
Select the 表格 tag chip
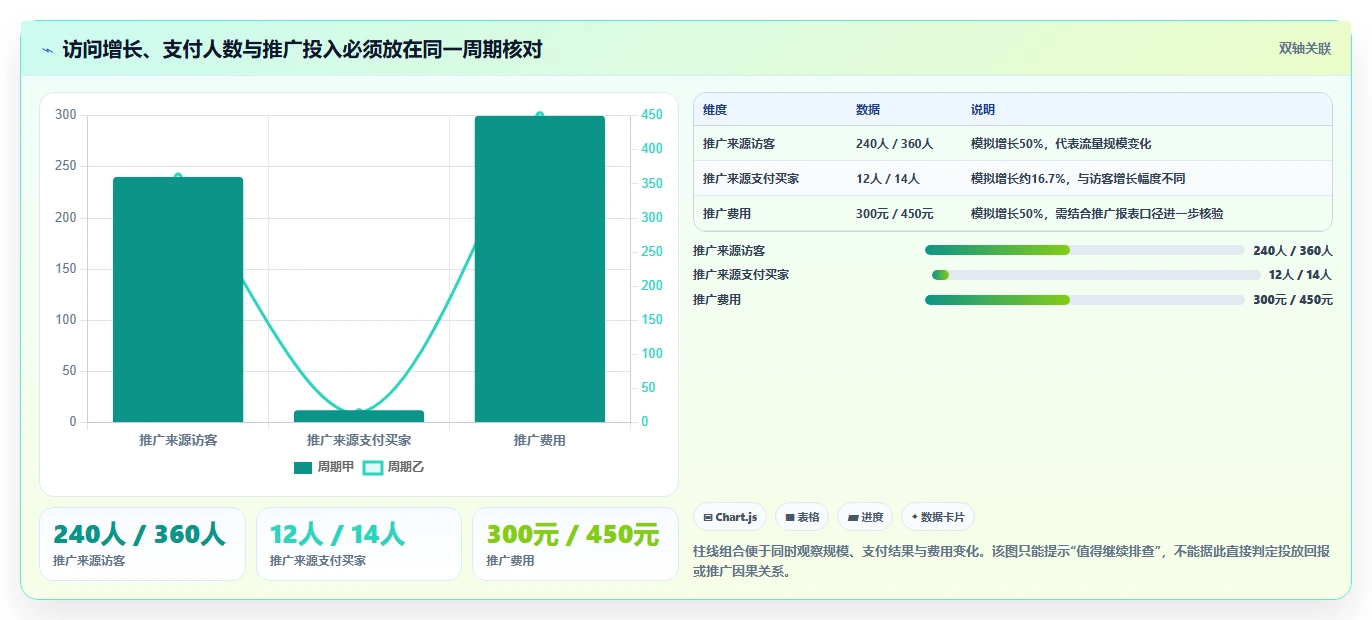click(802, 517)
